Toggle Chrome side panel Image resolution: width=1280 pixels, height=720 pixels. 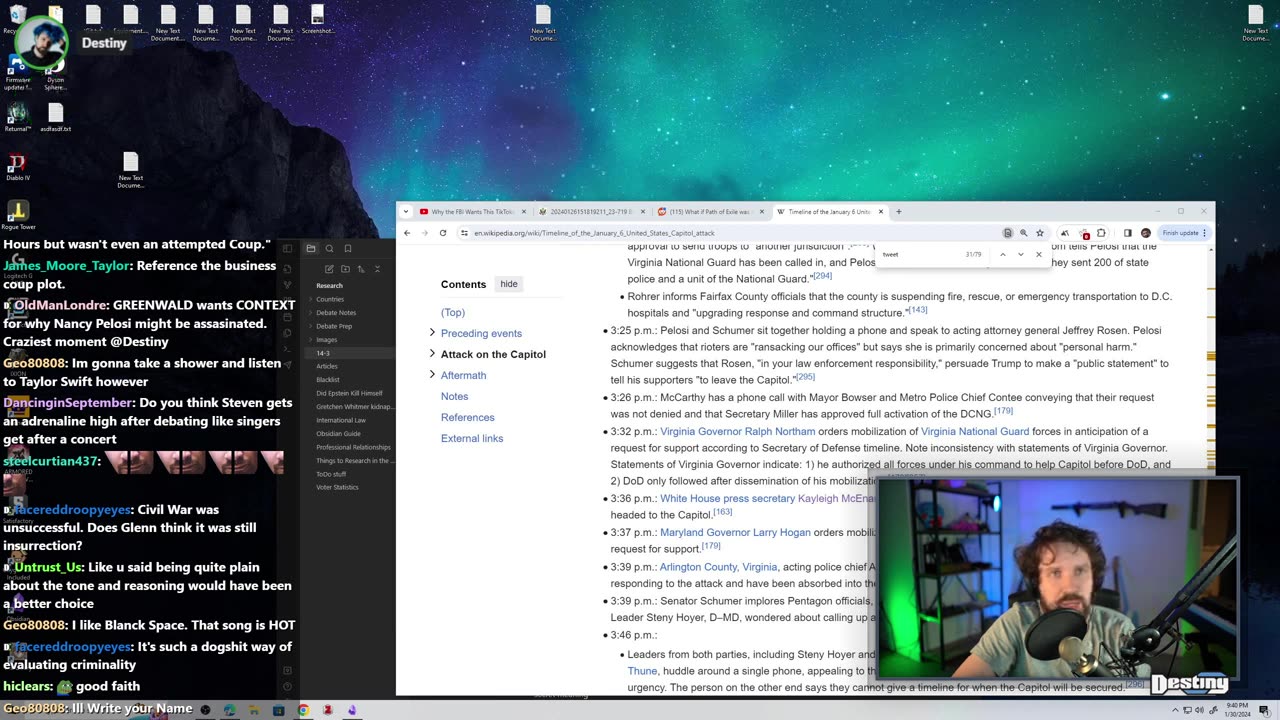tap(1127, 233)
